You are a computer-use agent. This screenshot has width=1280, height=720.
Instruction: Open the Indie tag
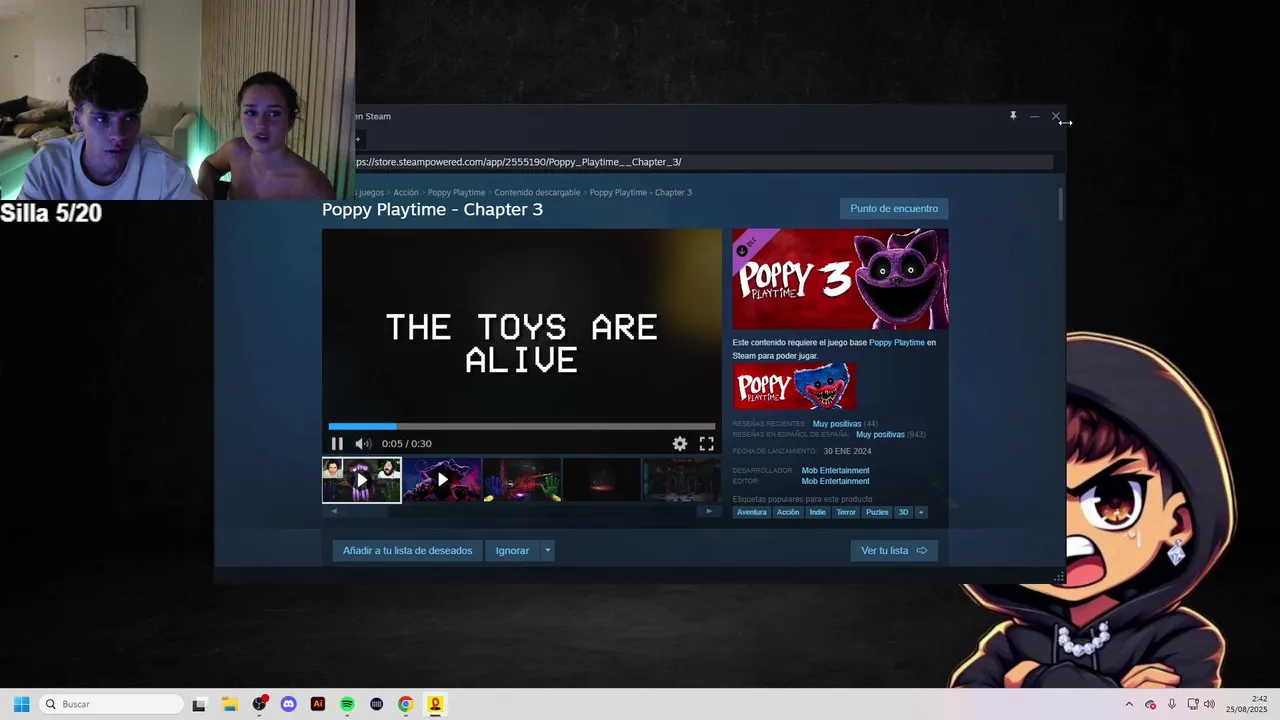coord(818,512)
